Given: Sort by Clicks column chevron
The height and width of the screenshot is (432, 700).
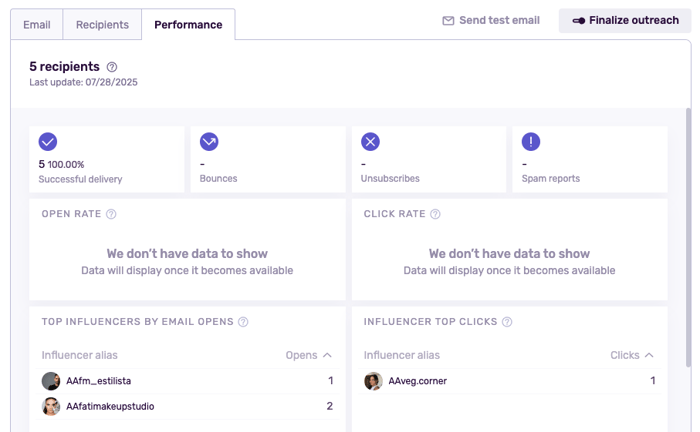Looking at the screenshot, I should coord(649,355).
